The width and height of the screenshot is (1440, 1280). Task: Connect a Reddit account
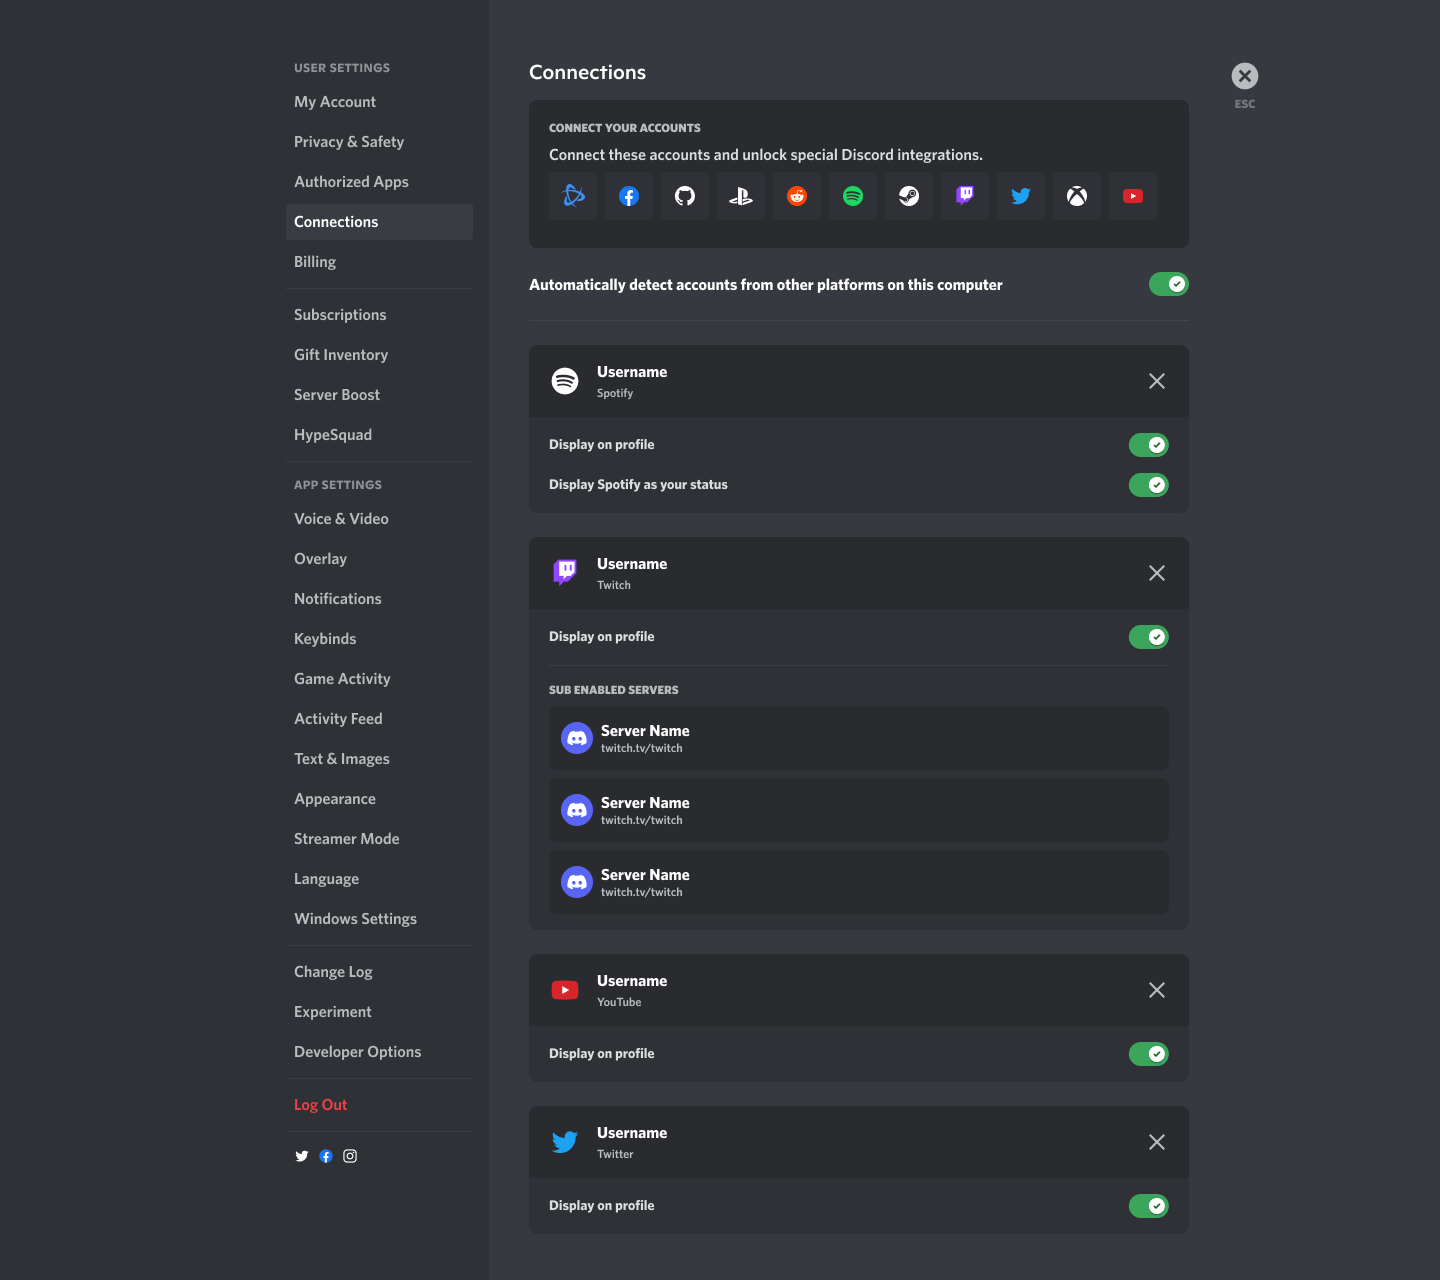pyautogui.click(x=796, y=196)
